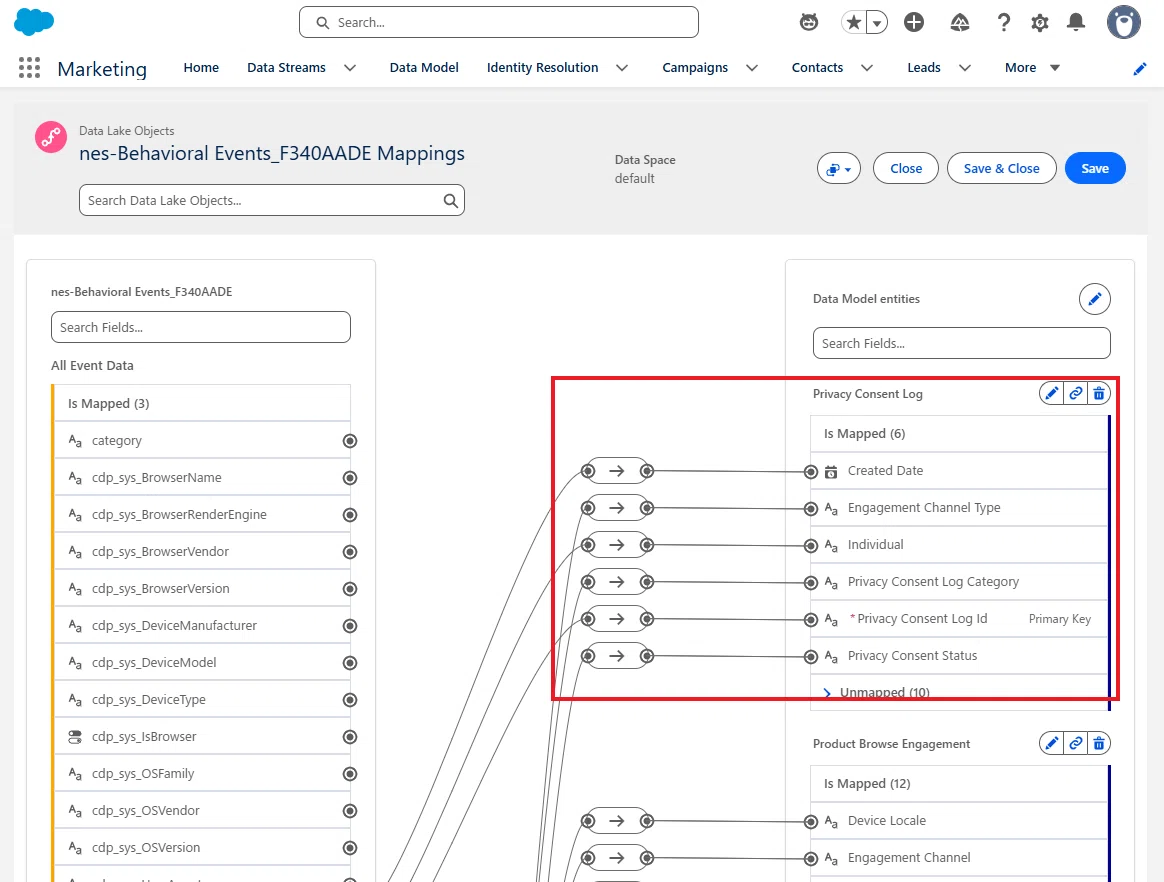1164x882 pixels.
Task: Open the App Launcher grid icon
Action: (x=29, y=68)
